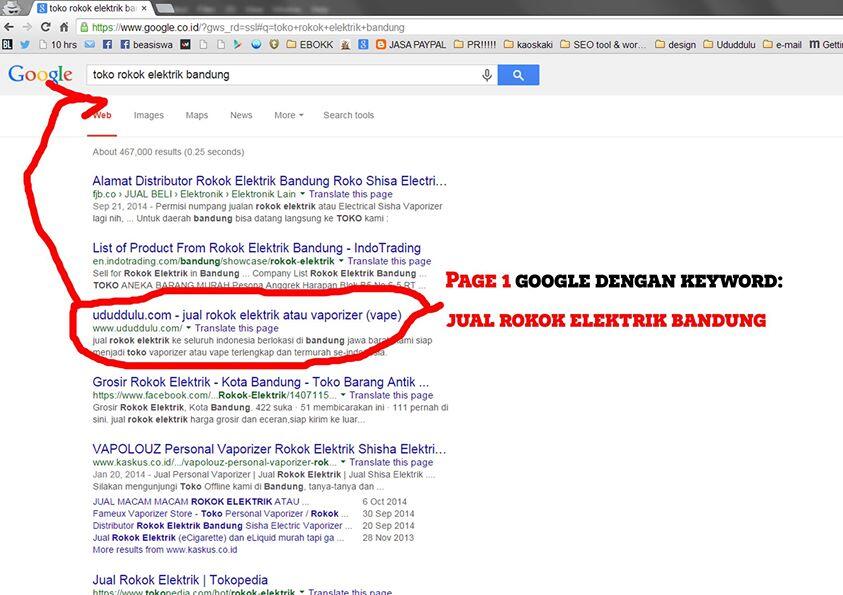
Task: Click the browser address bar URL
Action: tap(248, 27)
